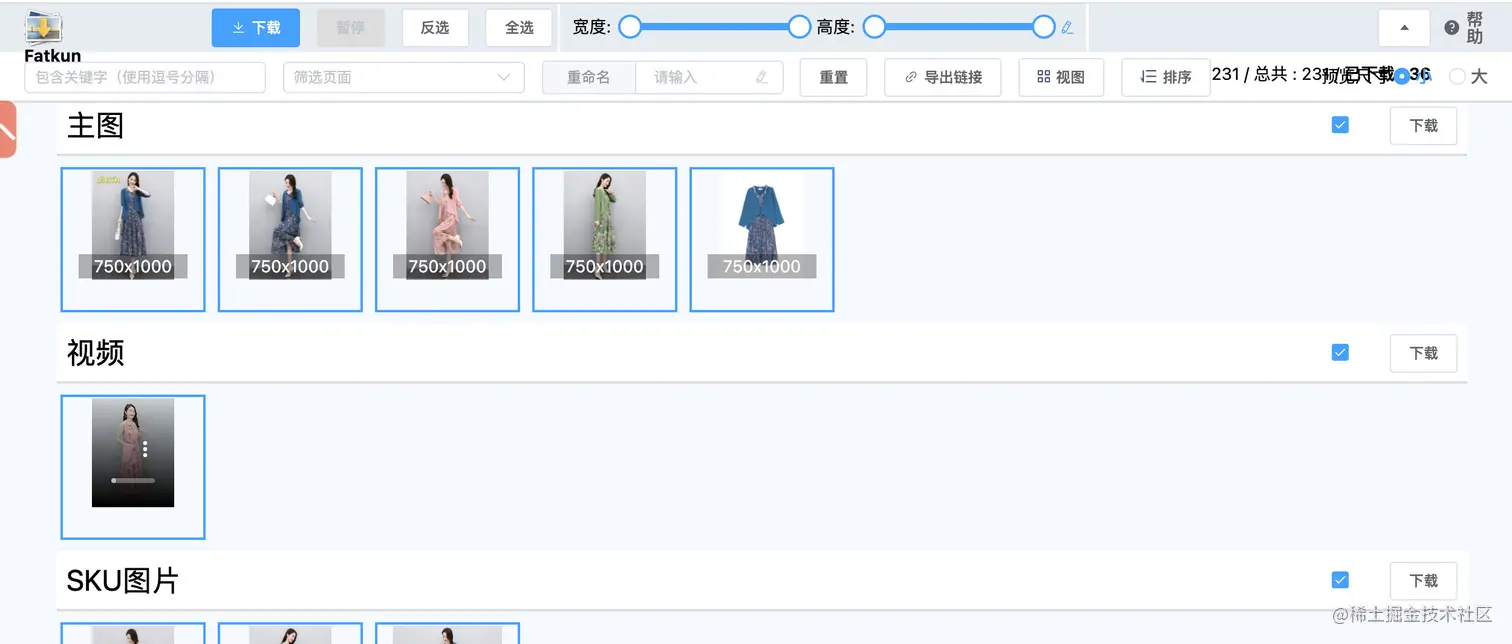
Task: Click the 暂停 pause button
Action: pos(351,28)
